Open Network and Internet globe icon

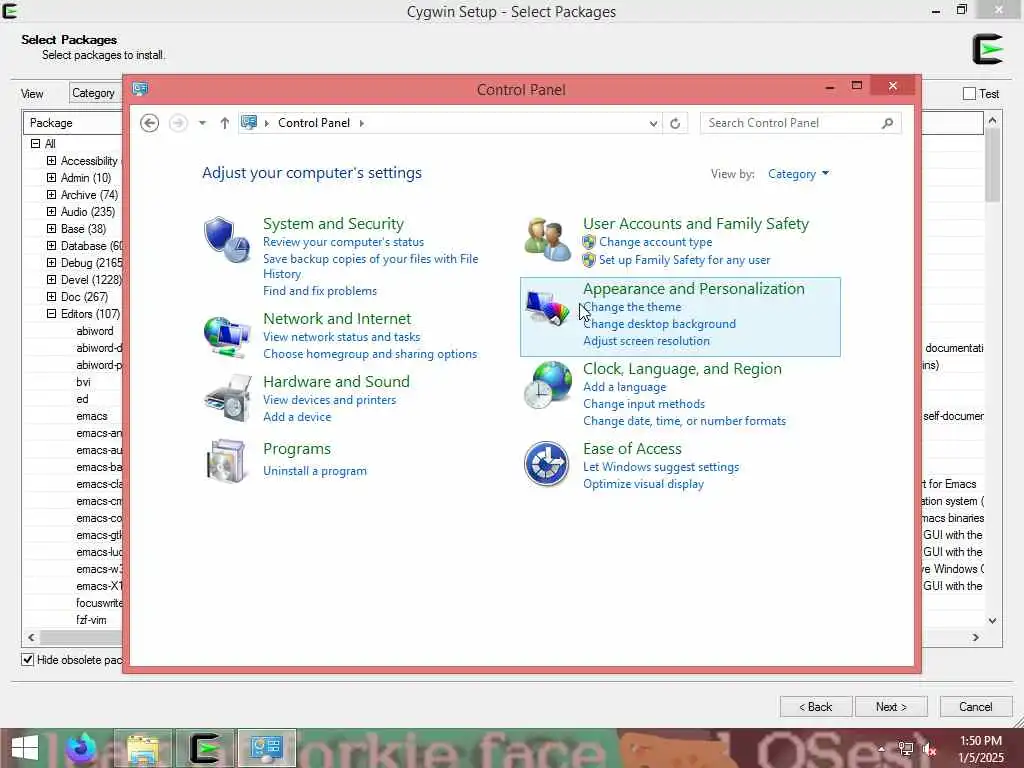click(227, 337)
